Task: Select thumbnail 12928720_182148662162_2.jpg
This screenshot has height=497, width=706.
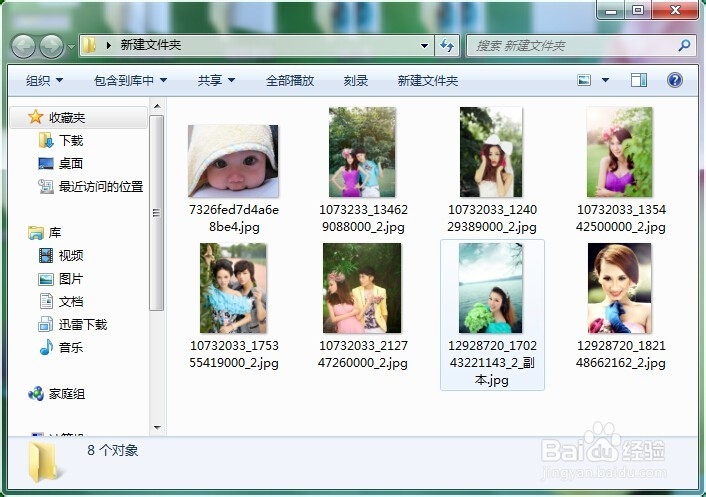Action: [x=620, y=288]
